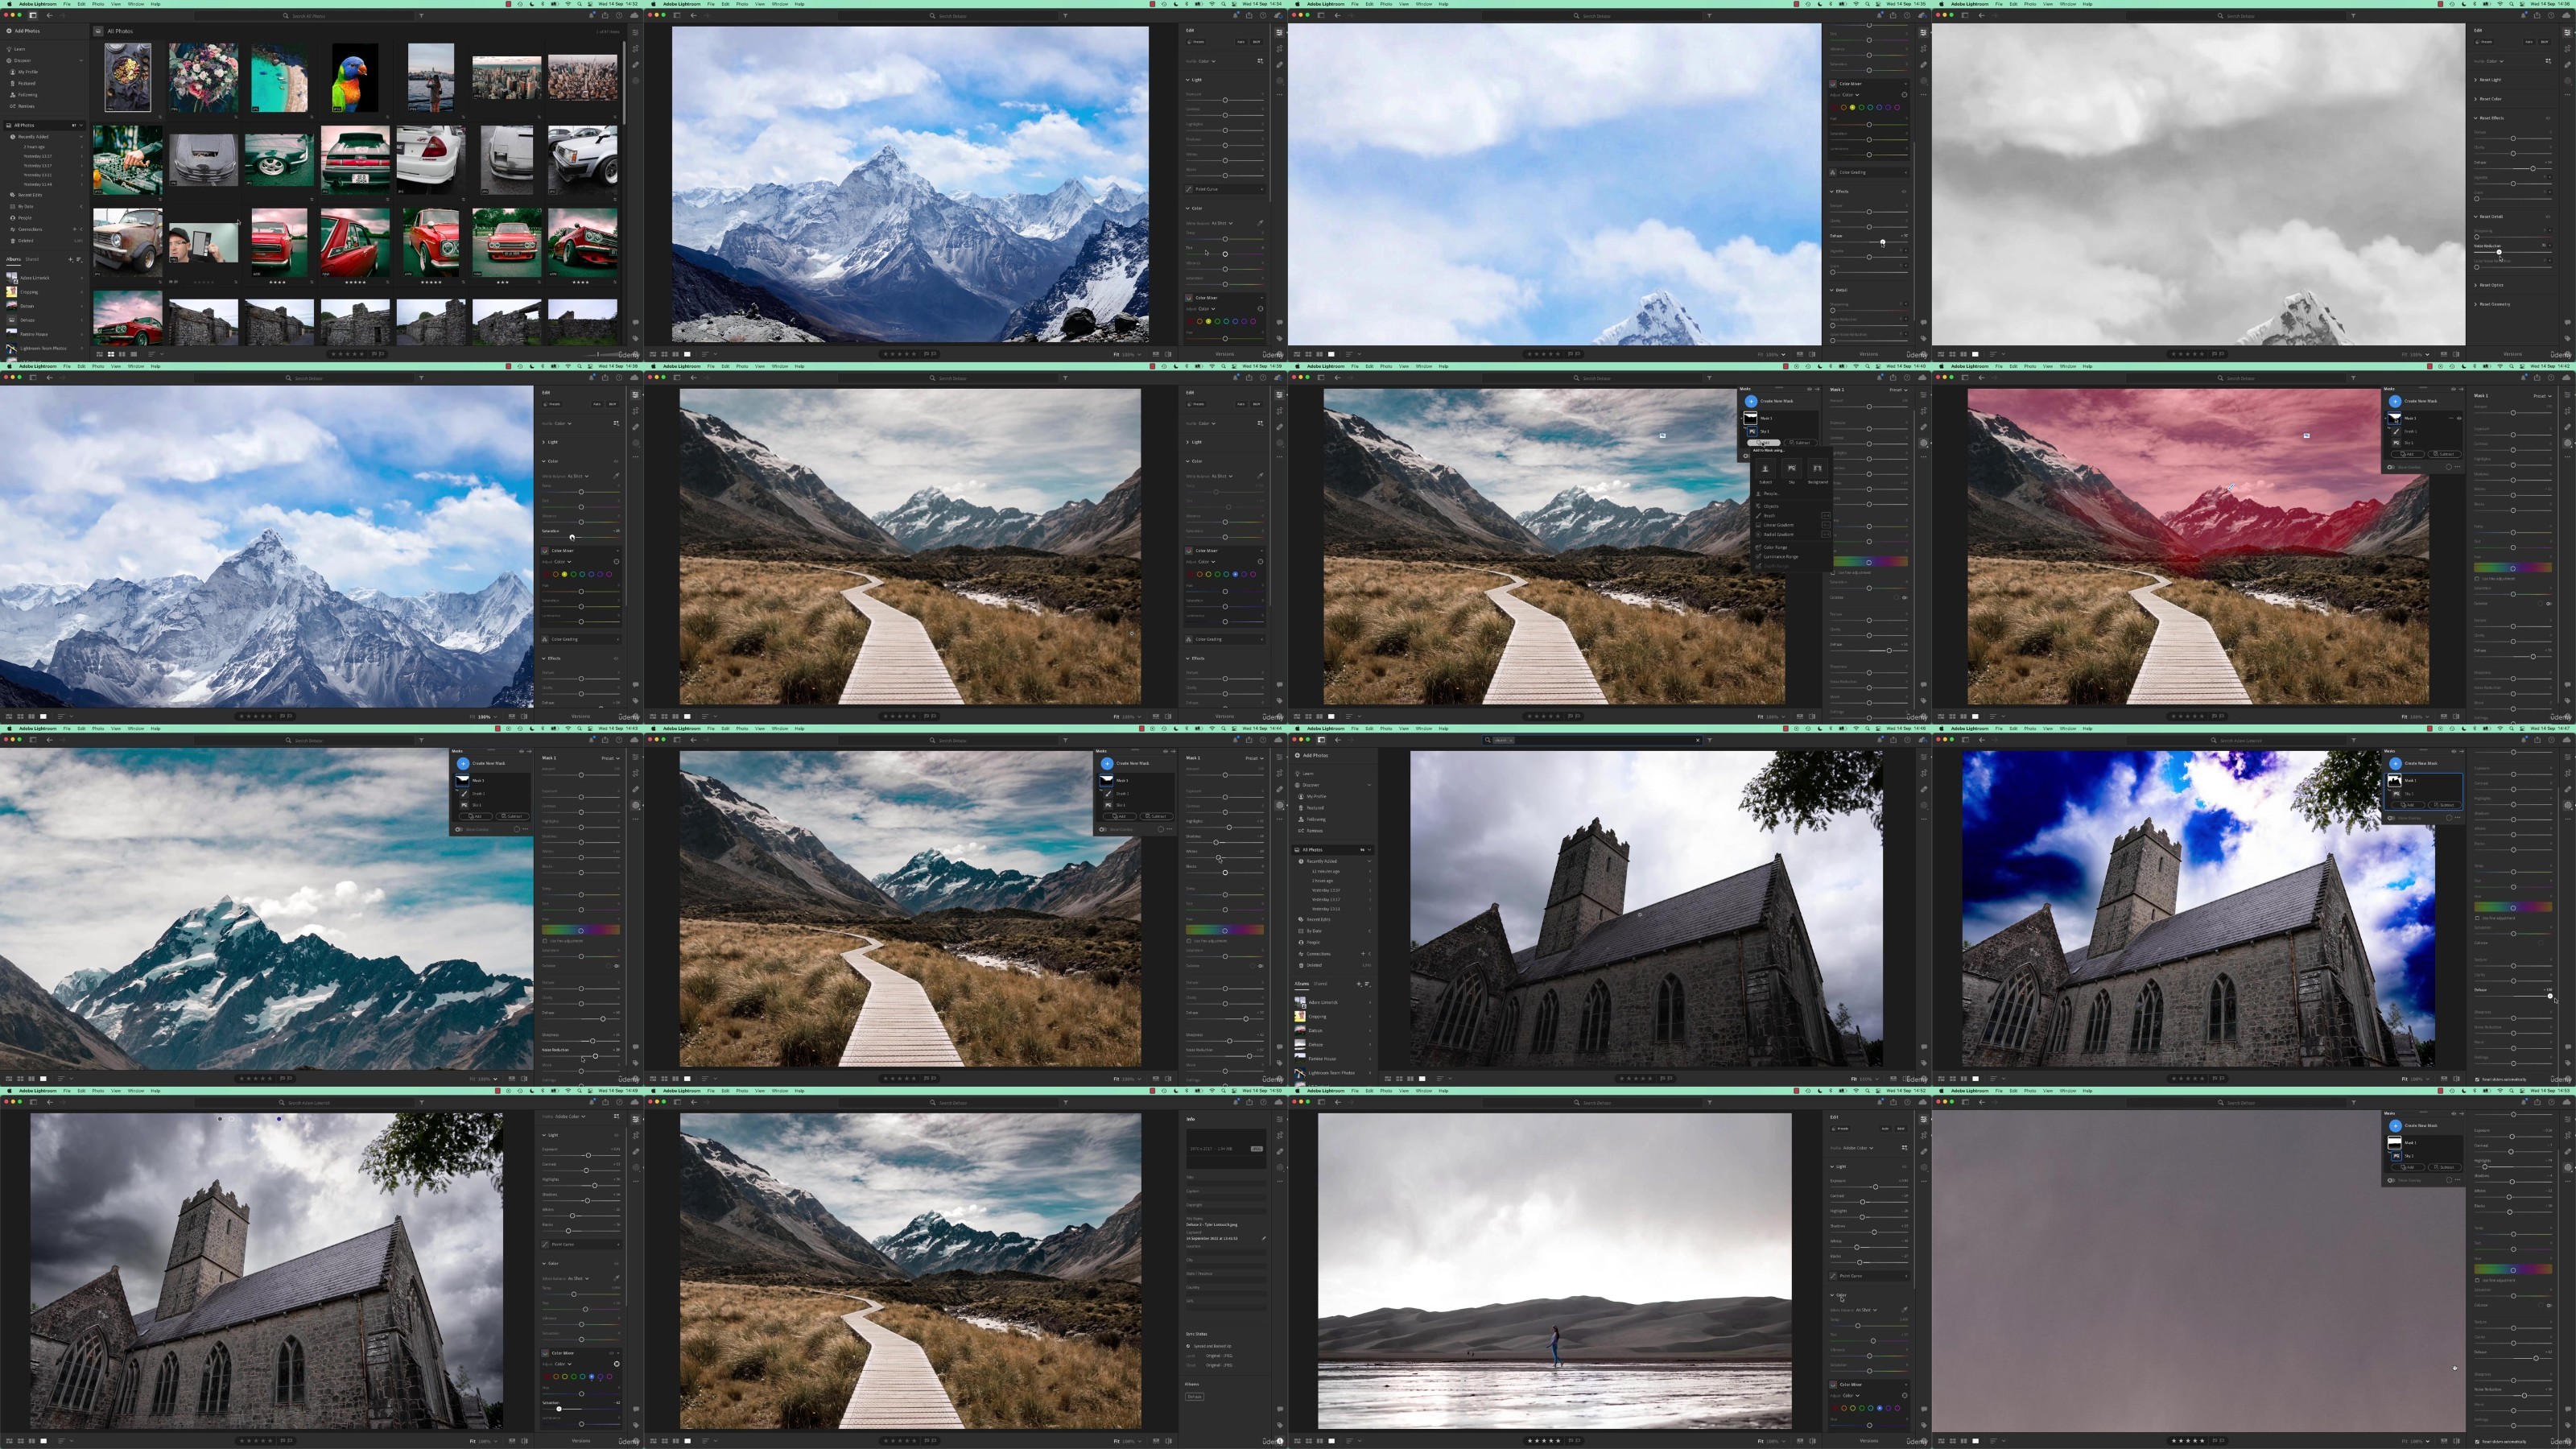Click filter funnel beside the church search box
The width and height of the screenshot is (2576, 1449).
pos(1710,740)
